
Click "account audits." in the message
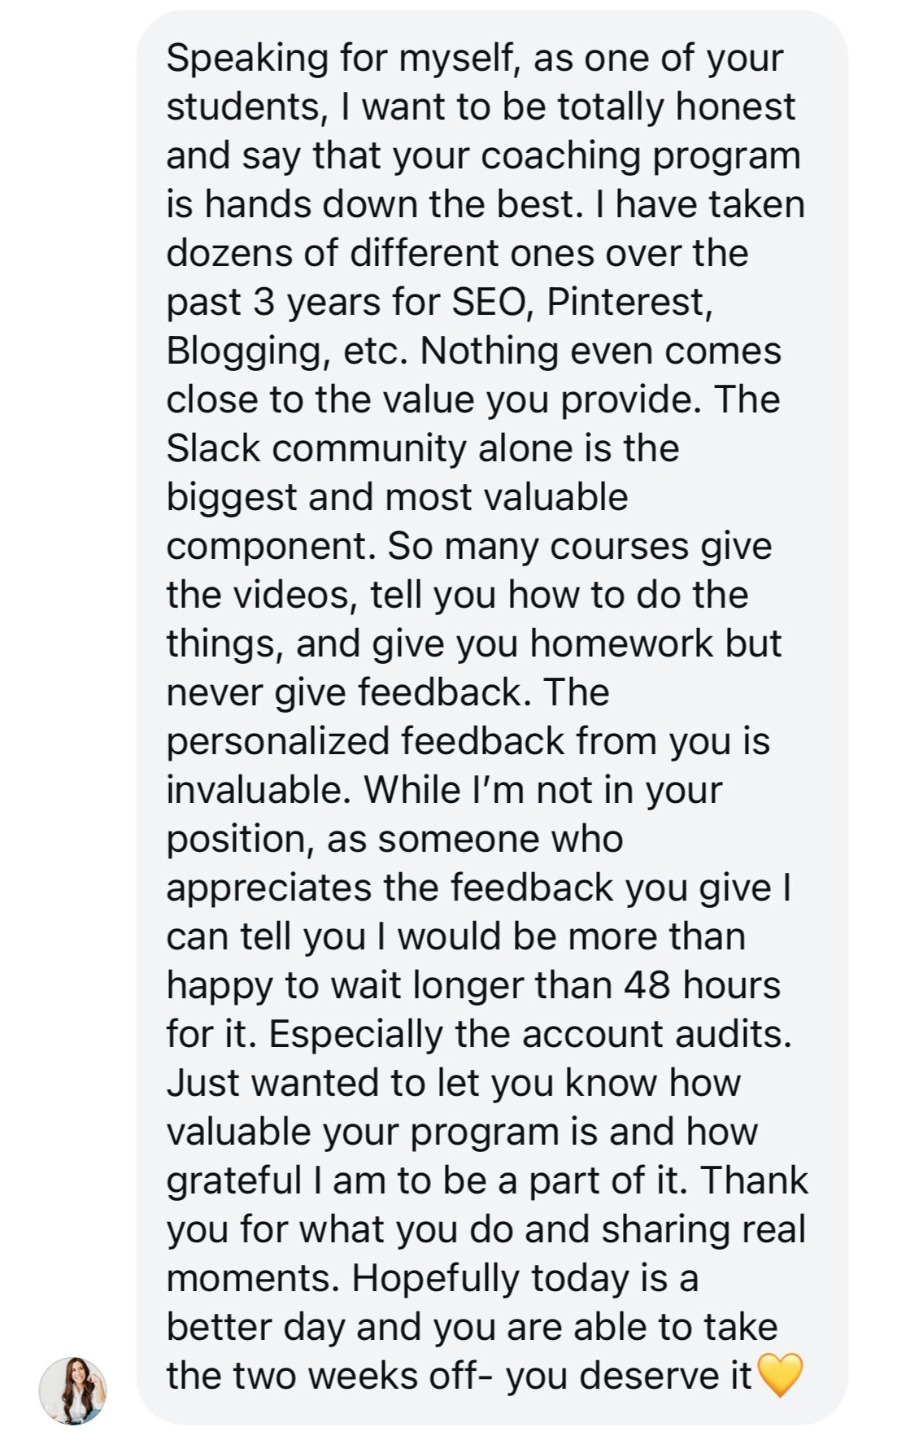point(667,1034)
